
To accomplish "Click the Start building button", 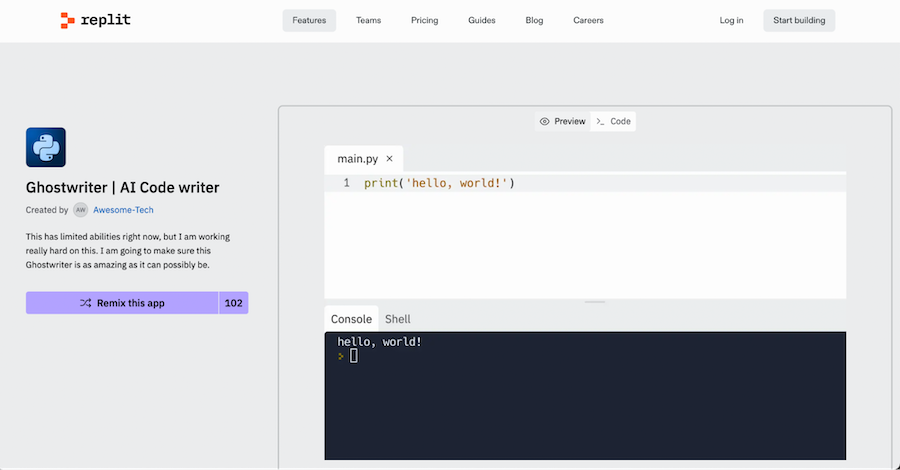I will pos(799,21).
